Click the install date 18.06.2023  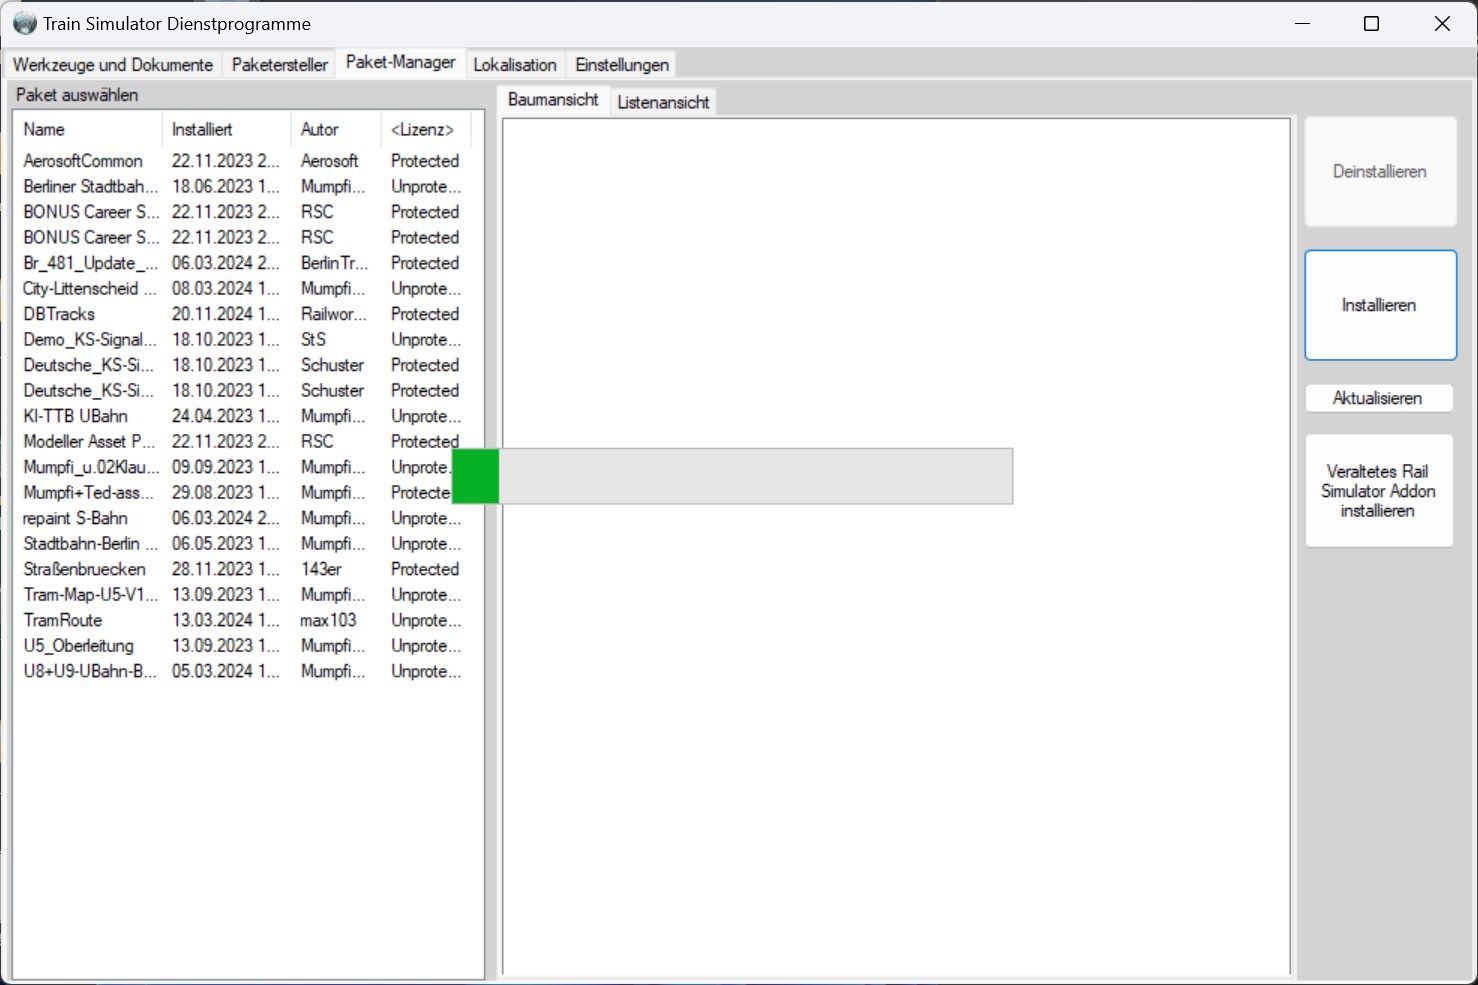[x=226, y=187]
